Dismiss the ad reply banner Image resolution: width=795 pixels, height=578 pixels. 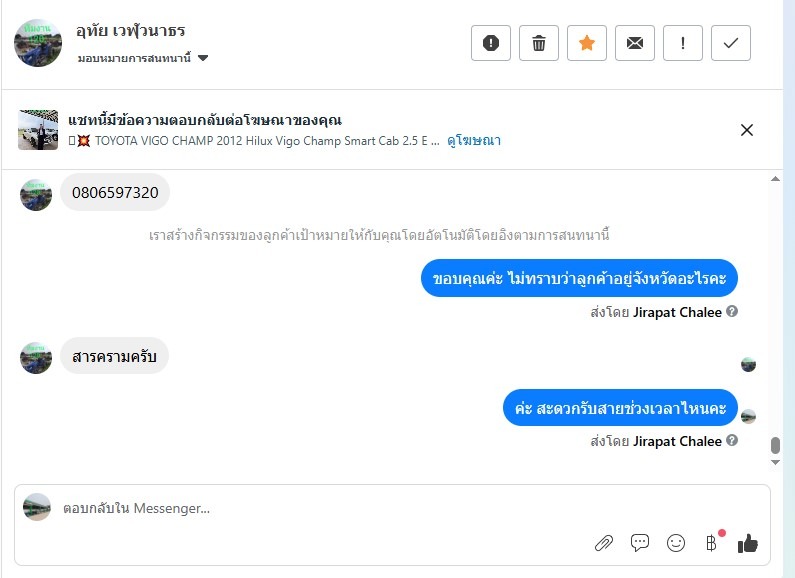click(746, 130)
